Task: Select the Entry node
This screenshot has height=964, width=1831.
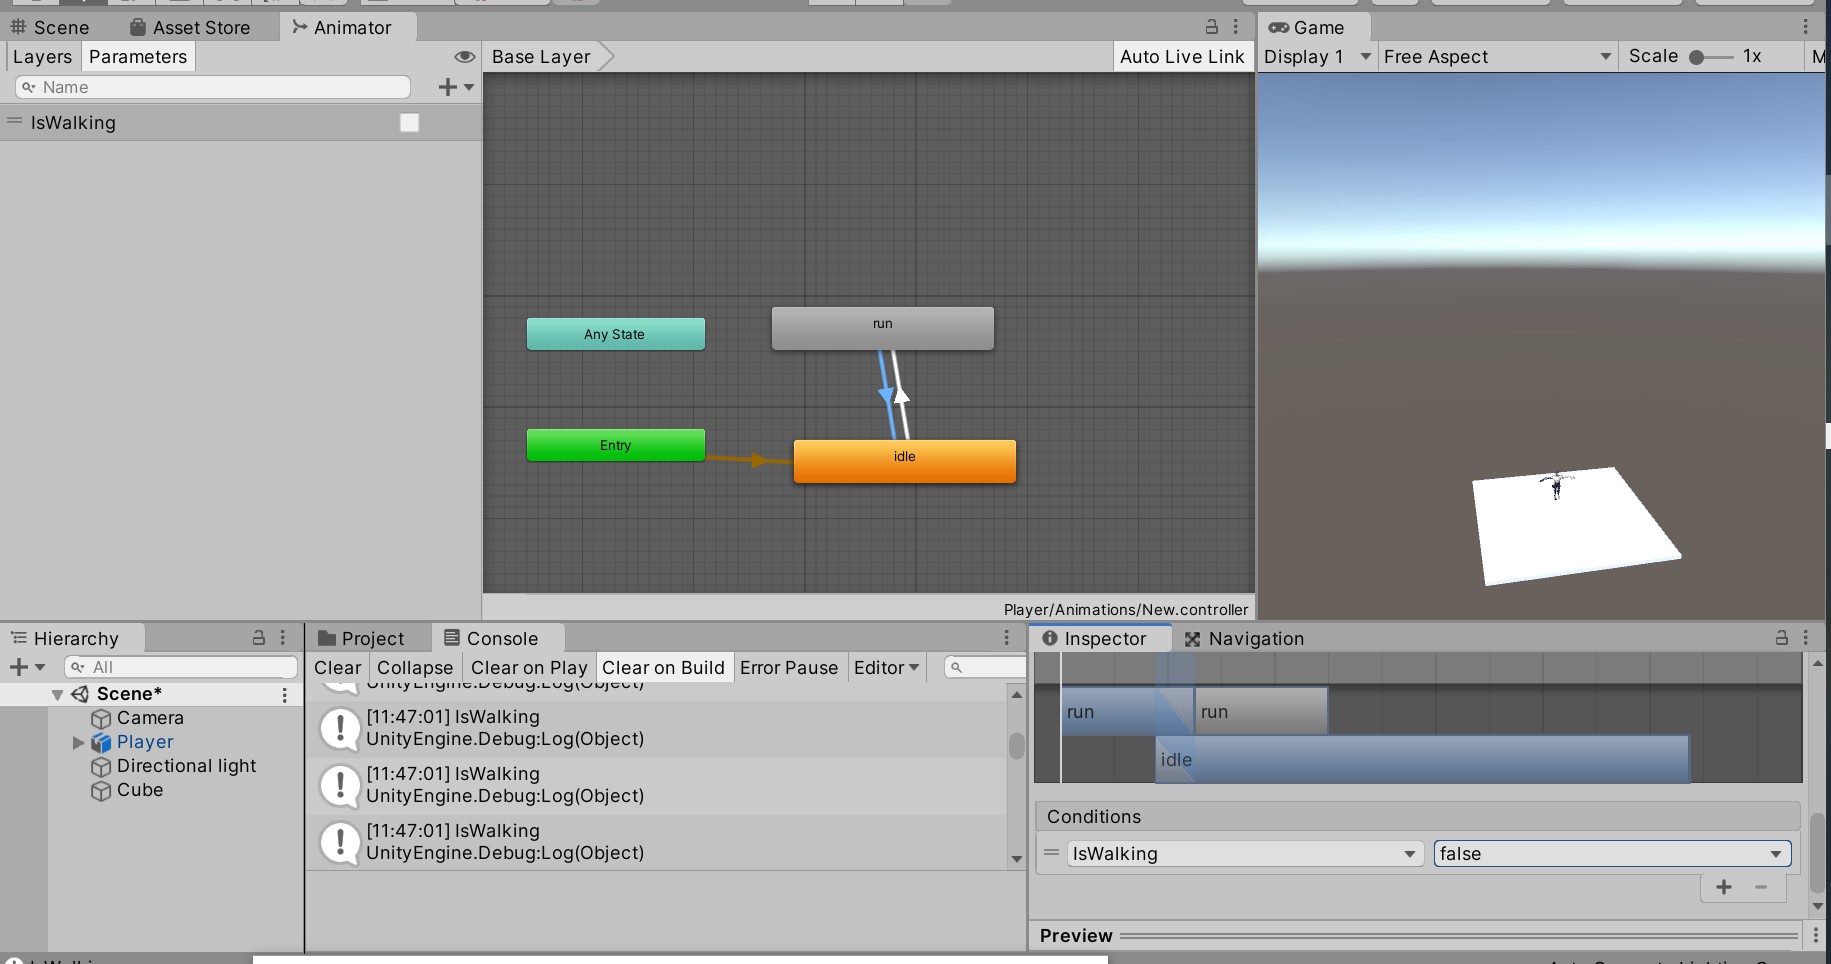Action: click(615, 445)
